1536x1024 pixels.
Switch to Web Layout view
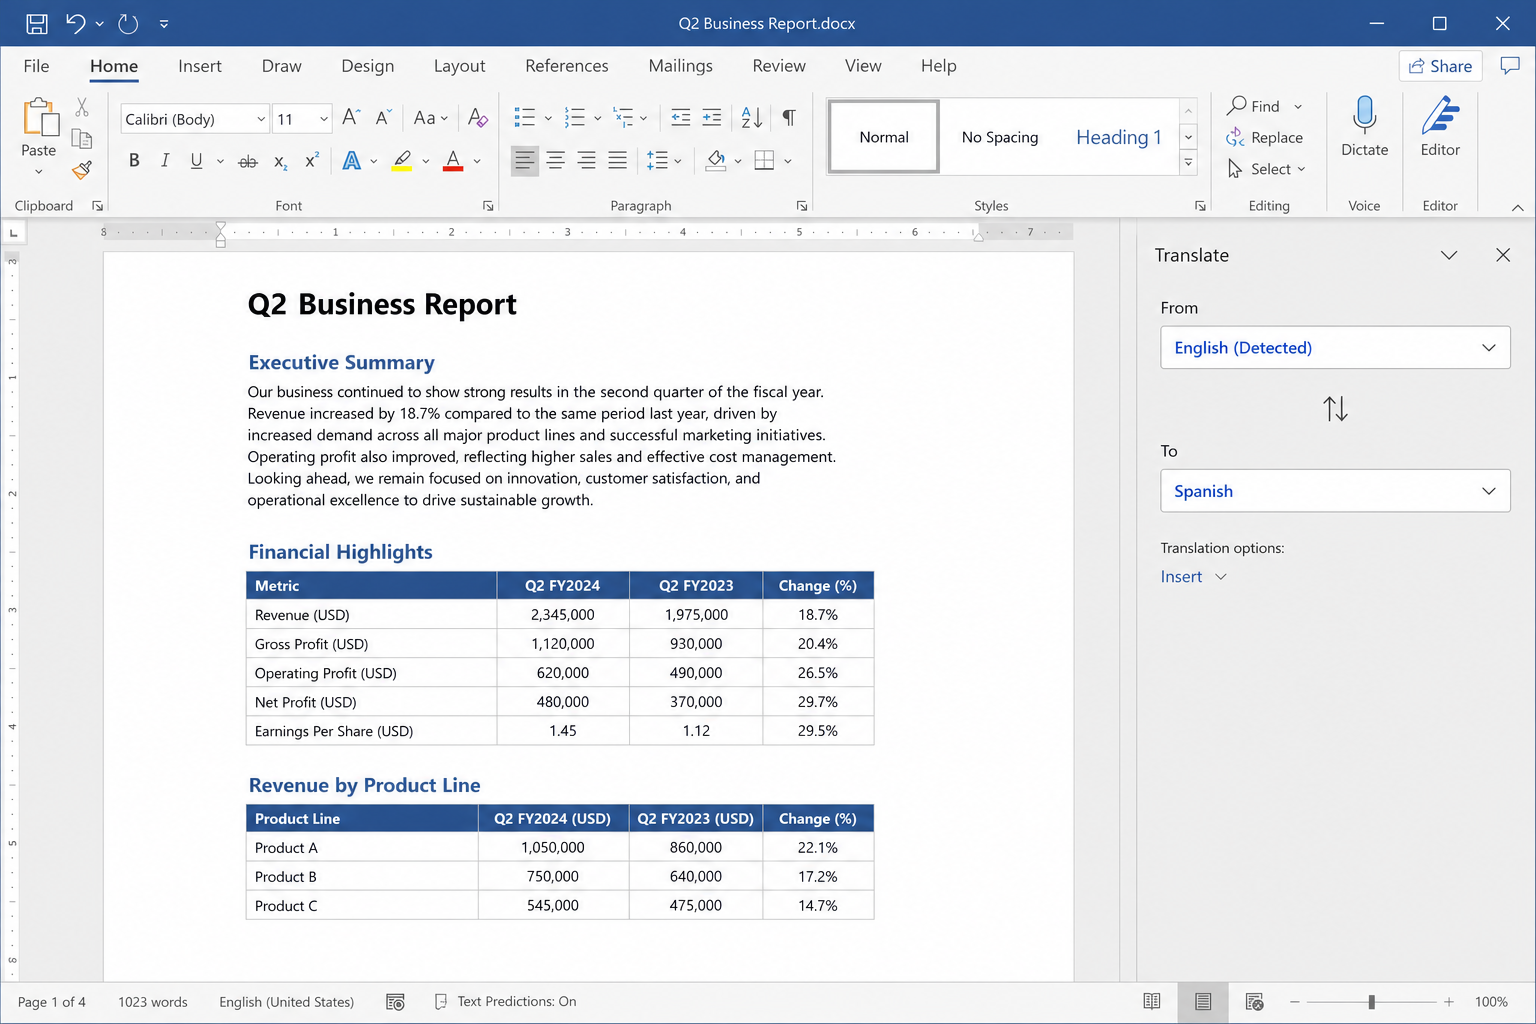coord(1254,1002)
